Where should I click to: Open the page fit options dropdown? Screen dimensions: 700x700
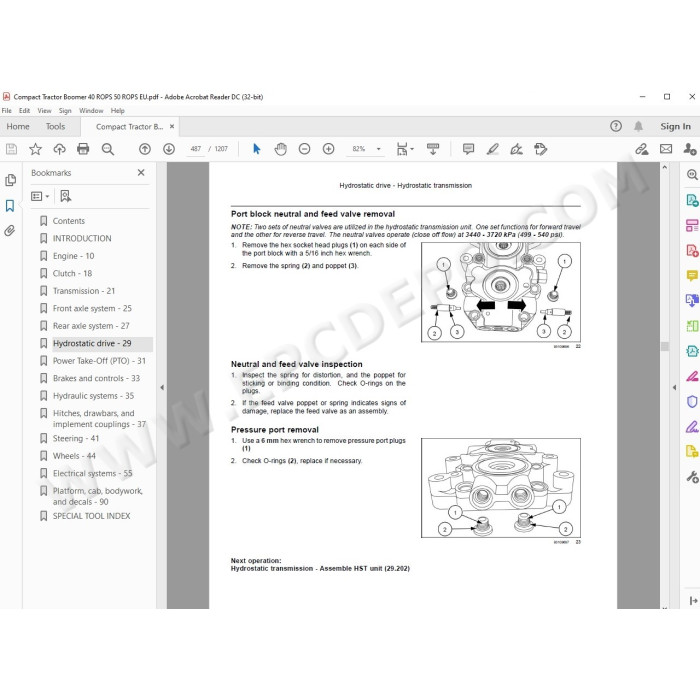(x=405, y=149)
